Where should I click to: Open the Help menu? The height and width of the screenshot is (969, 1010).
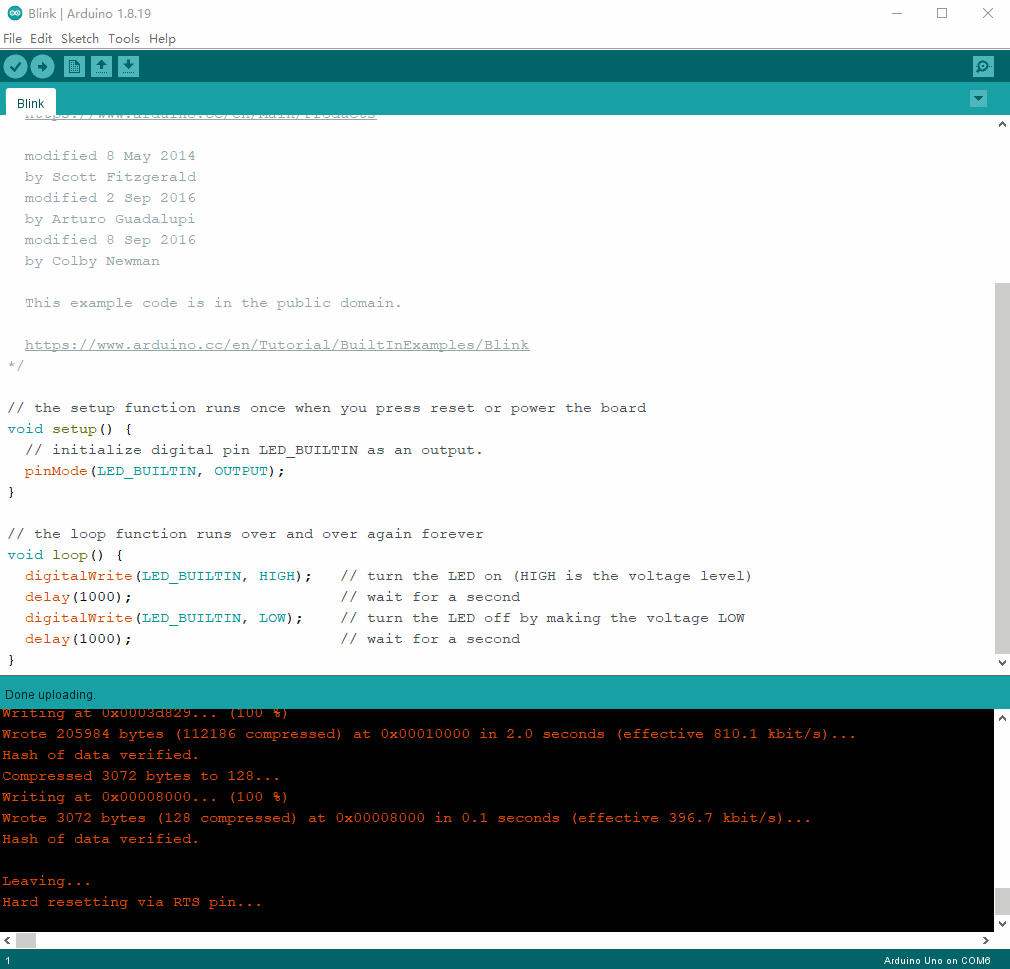click(x=162, y=39)
